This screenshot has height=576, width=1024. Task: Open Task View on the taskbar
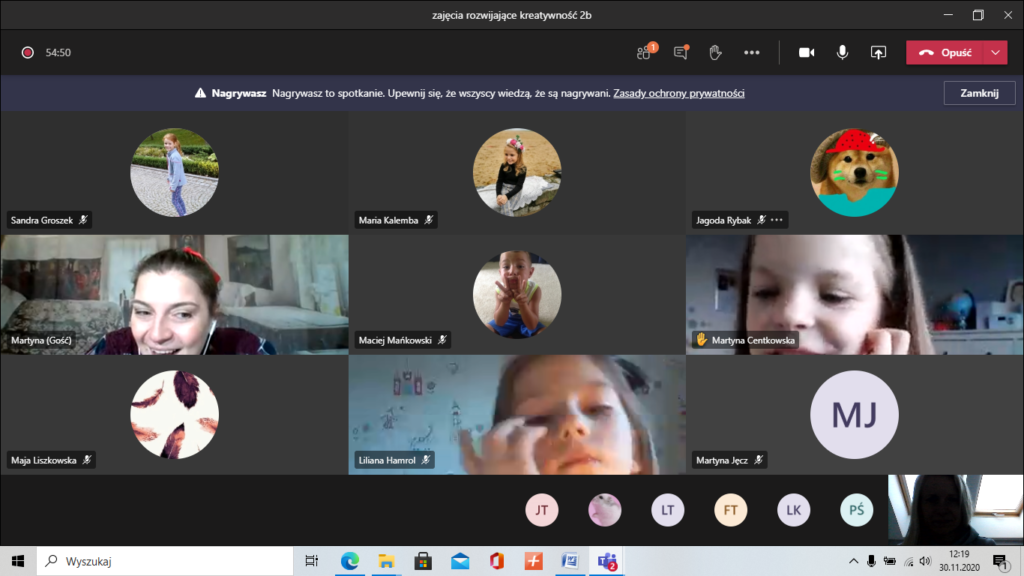tap(312, 561)
